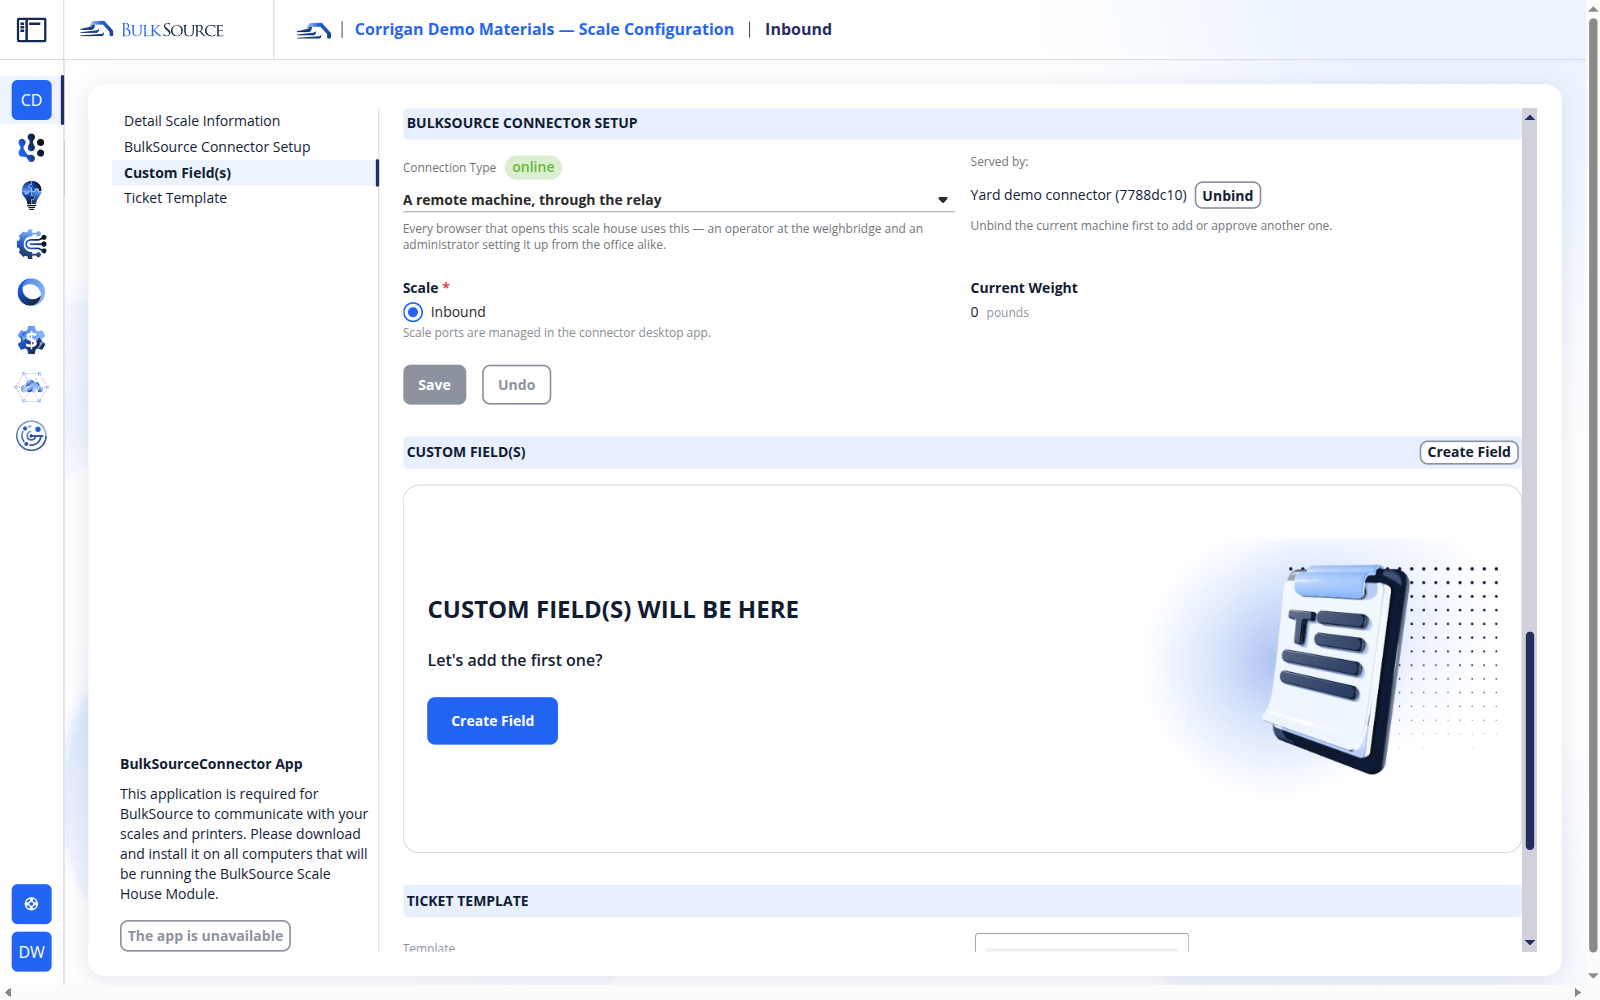Unbind the Yard demo connector
1600x1000 pixels.
[x=1227, y=196]
